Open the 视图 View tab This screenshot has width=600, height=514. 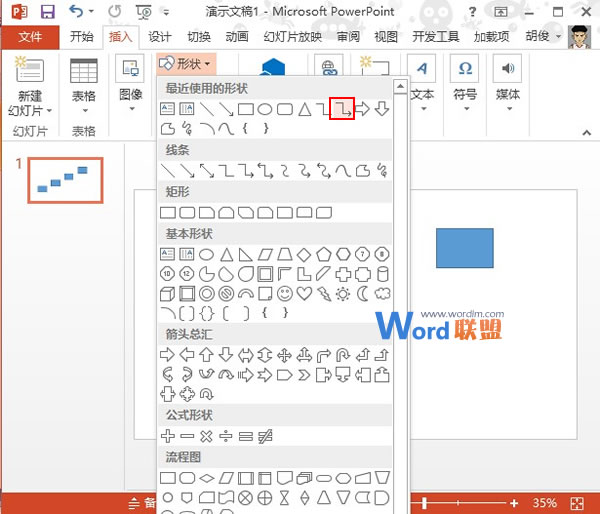click(386, 37)
